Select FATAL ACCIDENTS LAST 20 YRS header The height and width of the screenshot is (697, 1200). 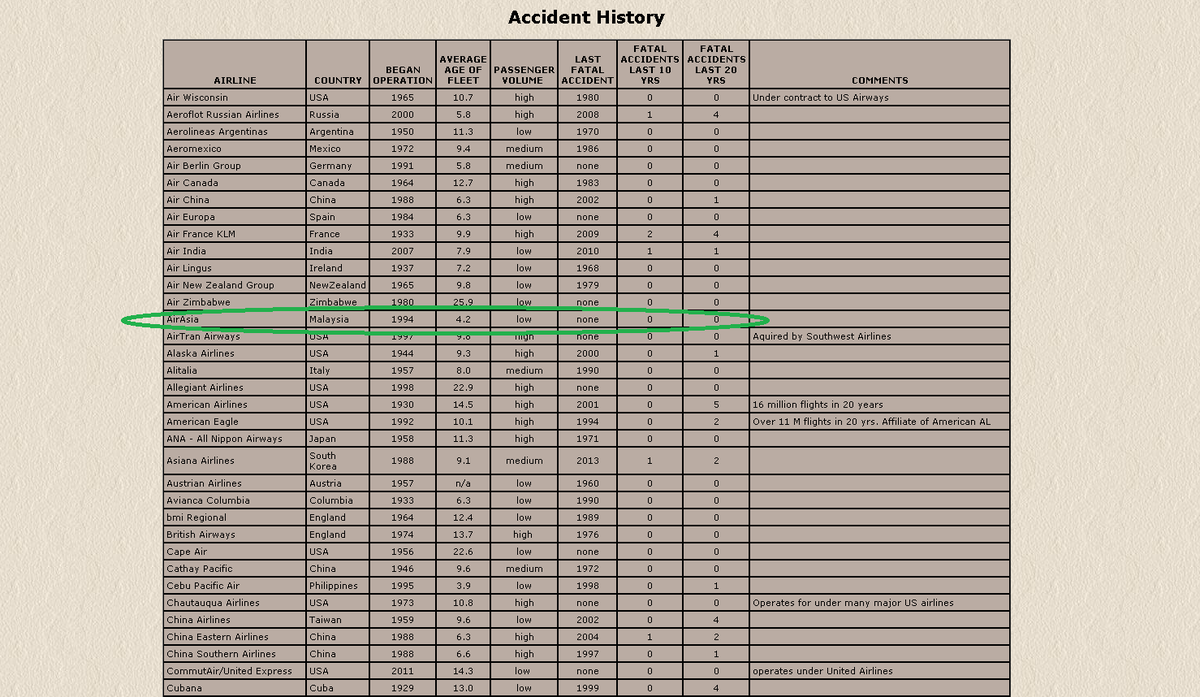coord(716,64)
